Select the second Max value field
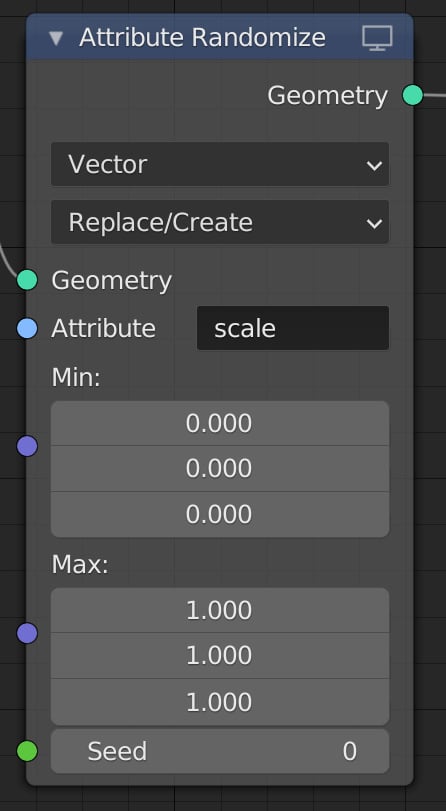446x811 pixels. click(x=220, y=656)
